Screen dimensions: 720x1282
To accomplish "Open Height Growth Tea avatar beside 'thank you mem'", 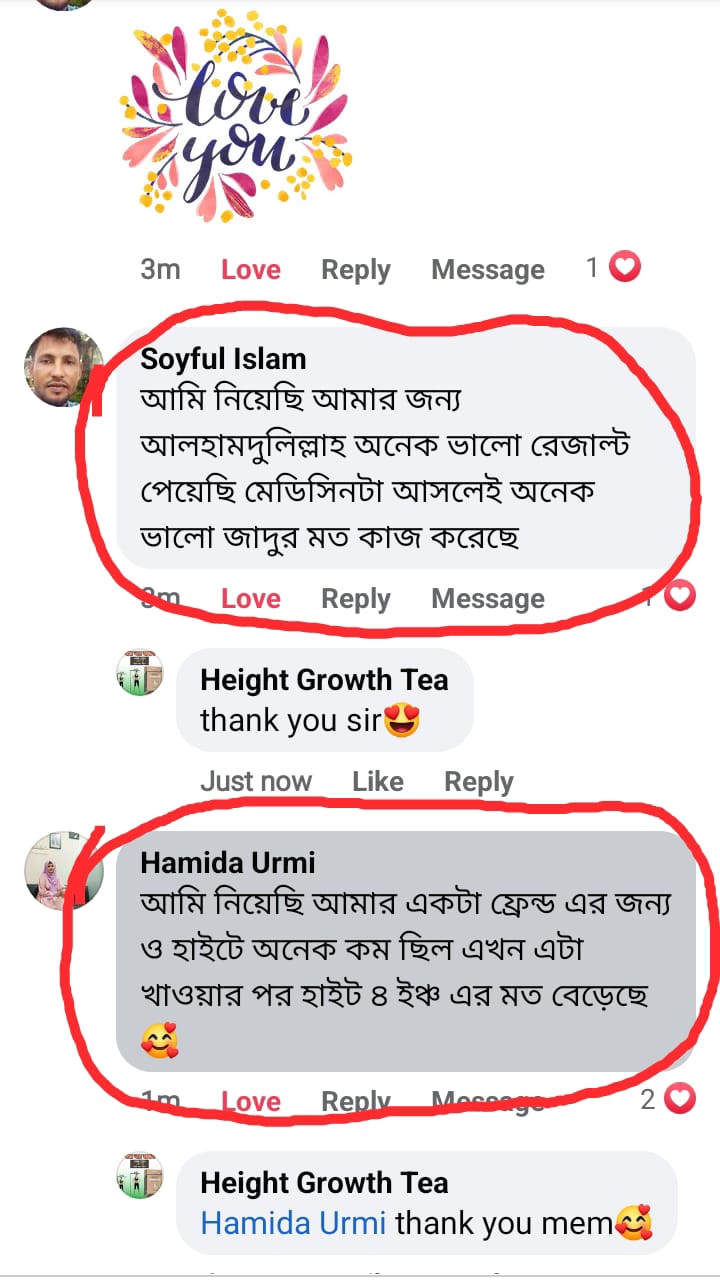I will point(140,1175).
